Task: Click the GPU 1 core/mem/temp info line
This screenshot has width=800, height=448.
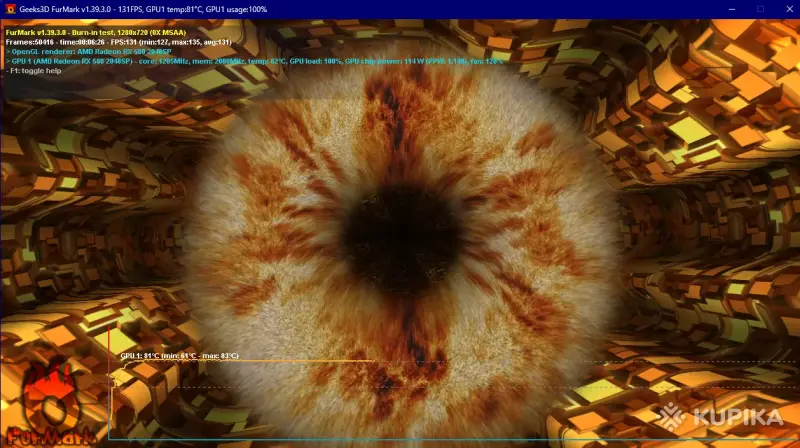Action: (254, 61)
